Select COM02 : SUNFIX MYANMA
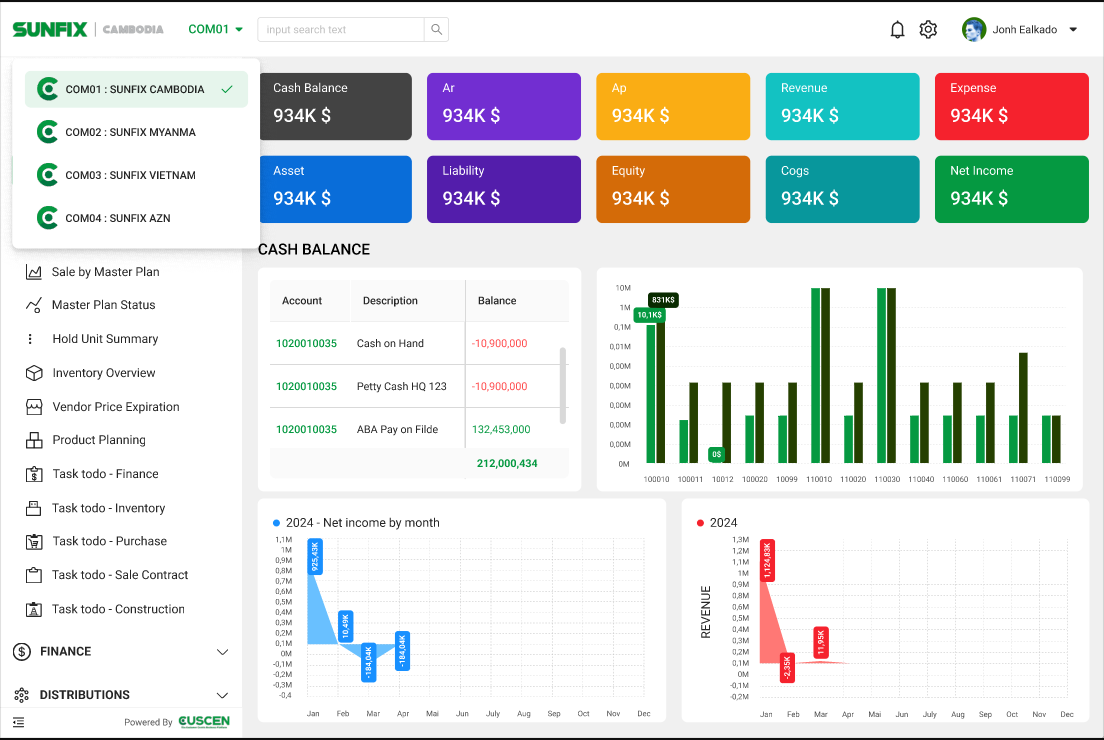The image size is (1104, 740). [x=137, y=132]
